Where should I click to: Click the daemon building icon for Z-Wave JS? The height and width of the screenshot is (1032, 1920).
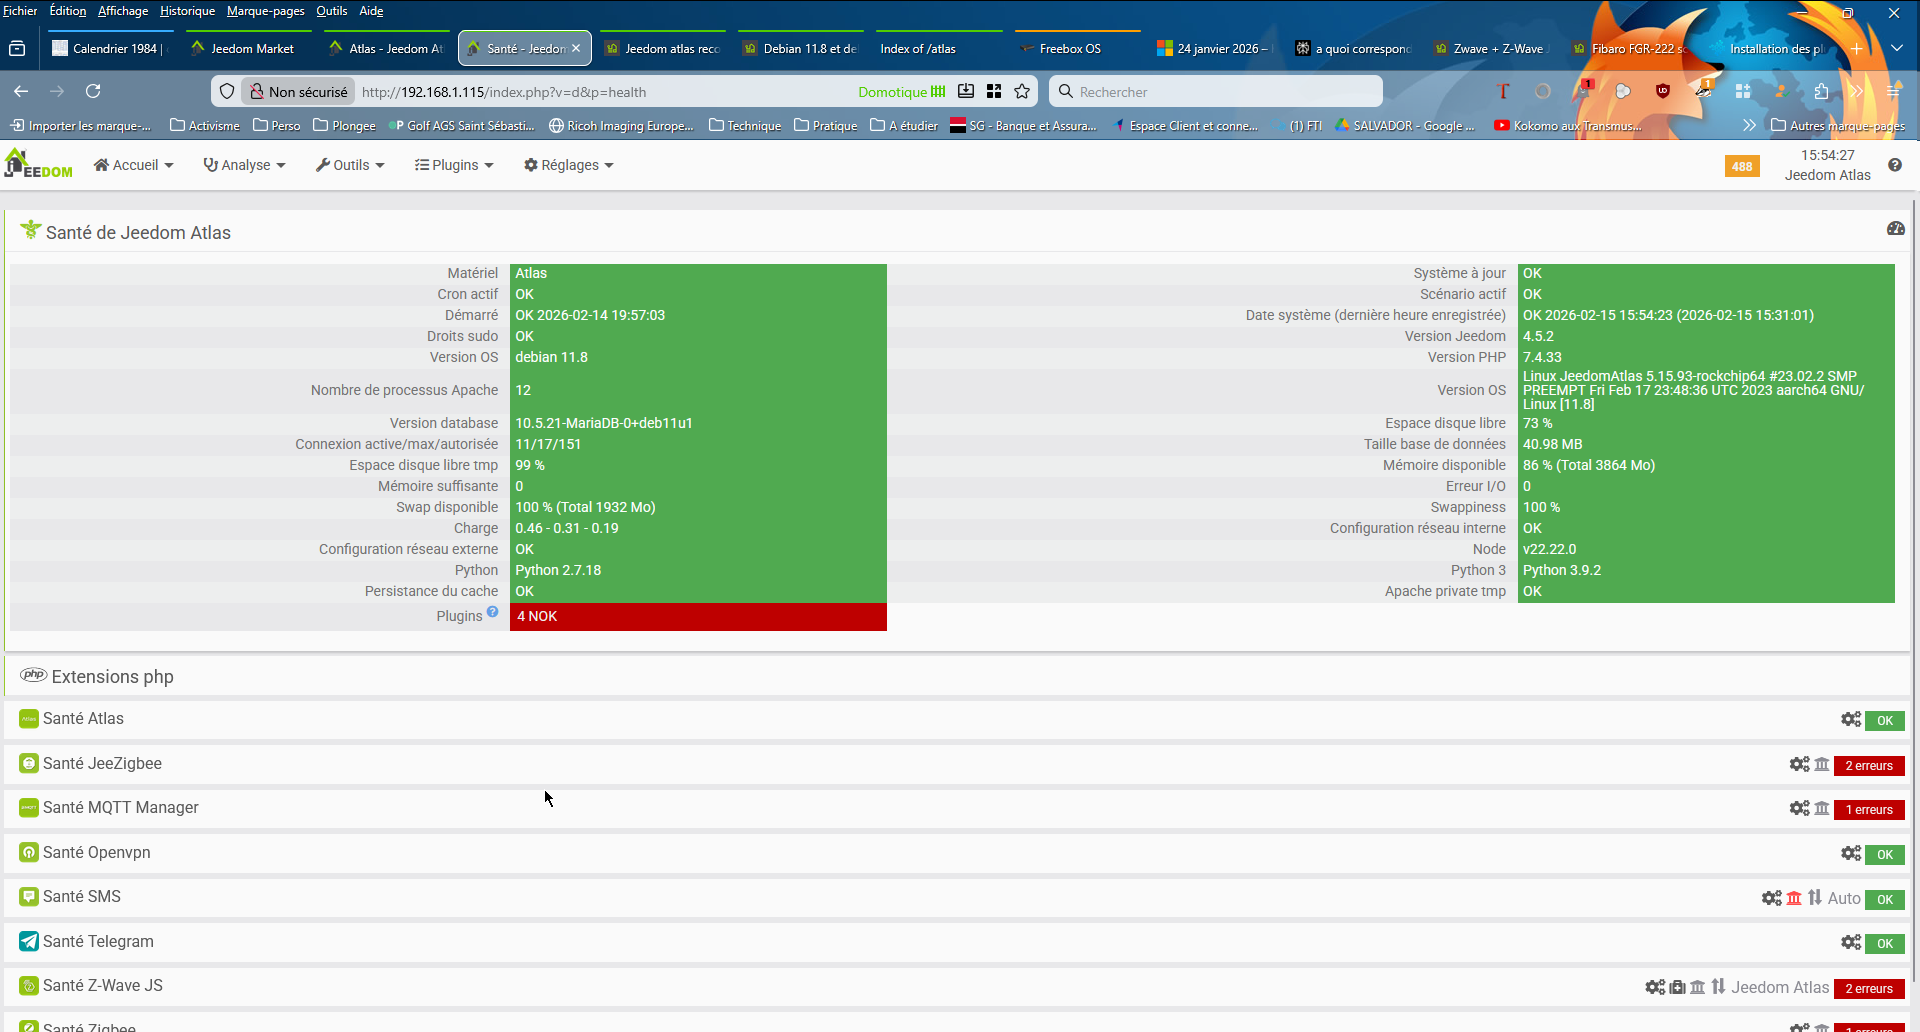point(1698,987)
